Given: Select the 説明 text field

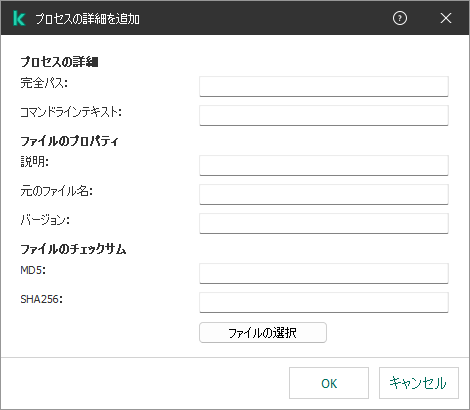Looking at the screenshot, I should pos(324,165).
